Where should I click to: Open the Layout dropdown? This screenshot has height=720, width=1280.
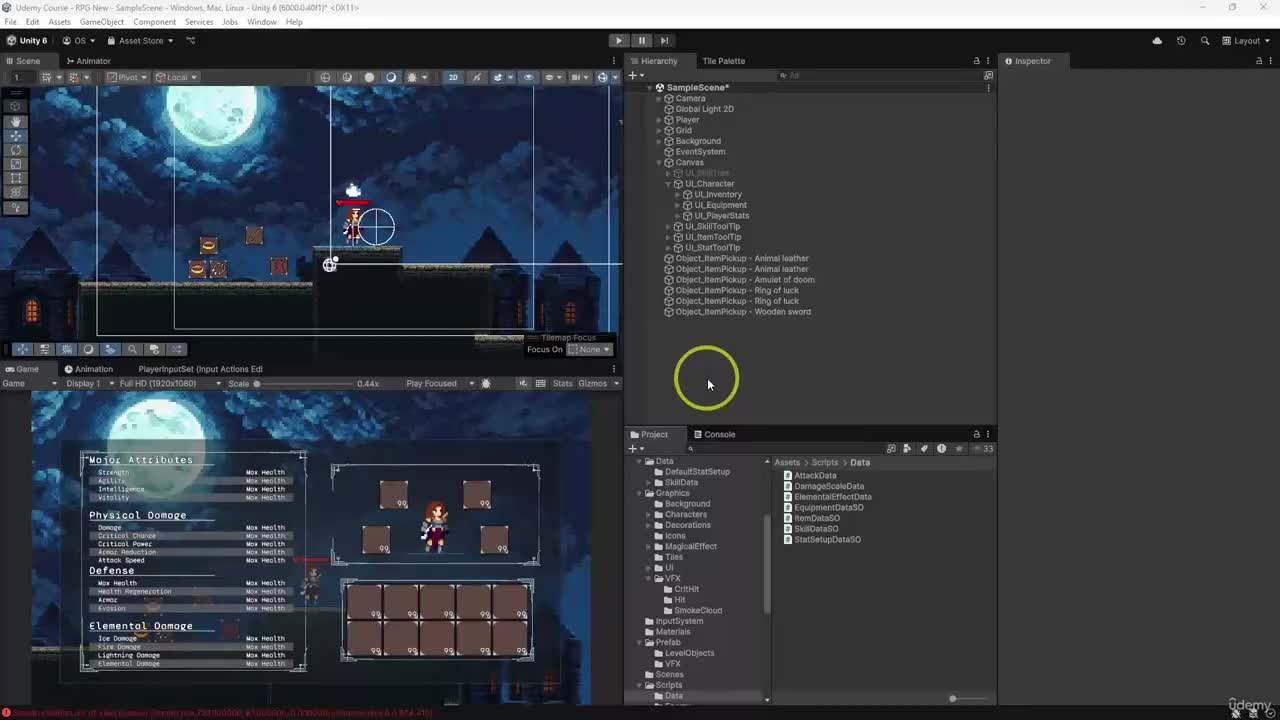point(1246,41)
